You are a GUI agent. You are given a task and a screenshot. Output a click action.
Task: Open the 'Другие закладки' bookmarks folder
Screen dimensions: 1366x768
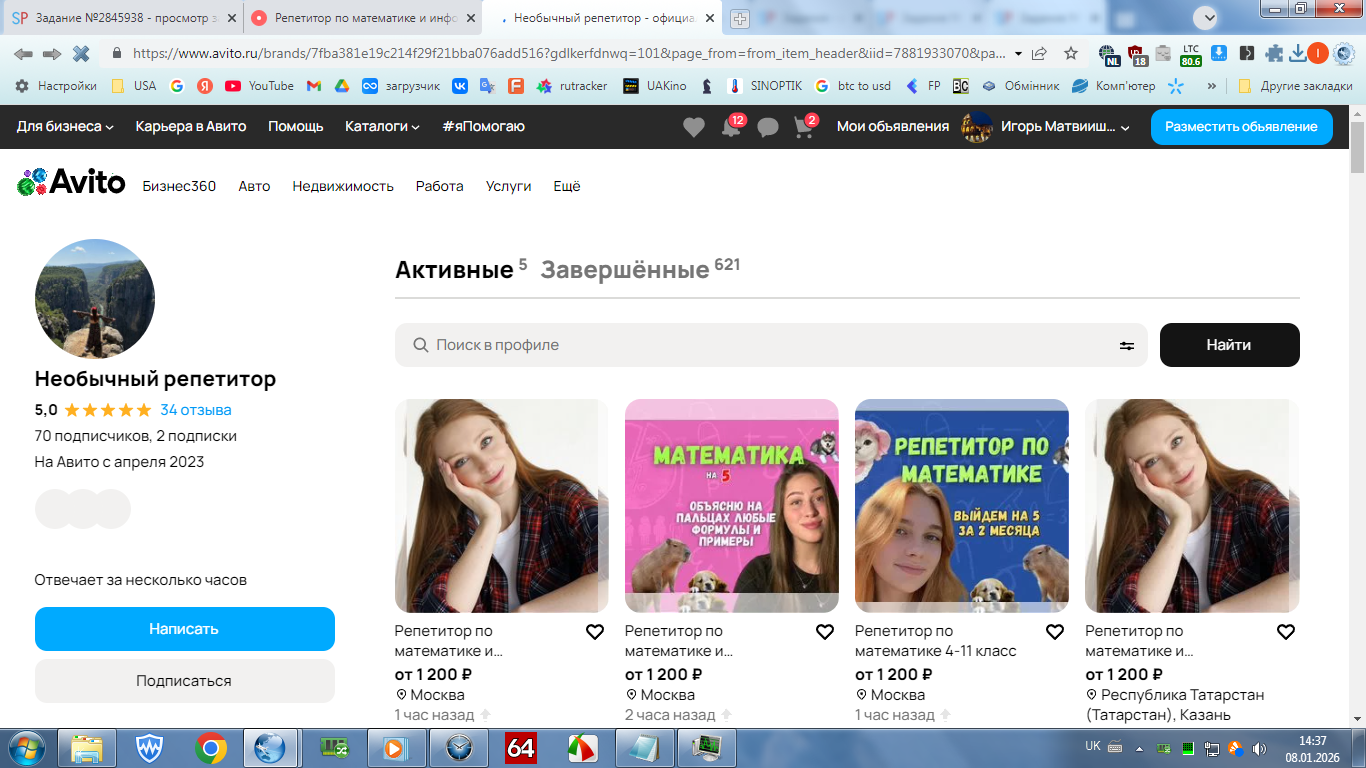[1295, 86]
